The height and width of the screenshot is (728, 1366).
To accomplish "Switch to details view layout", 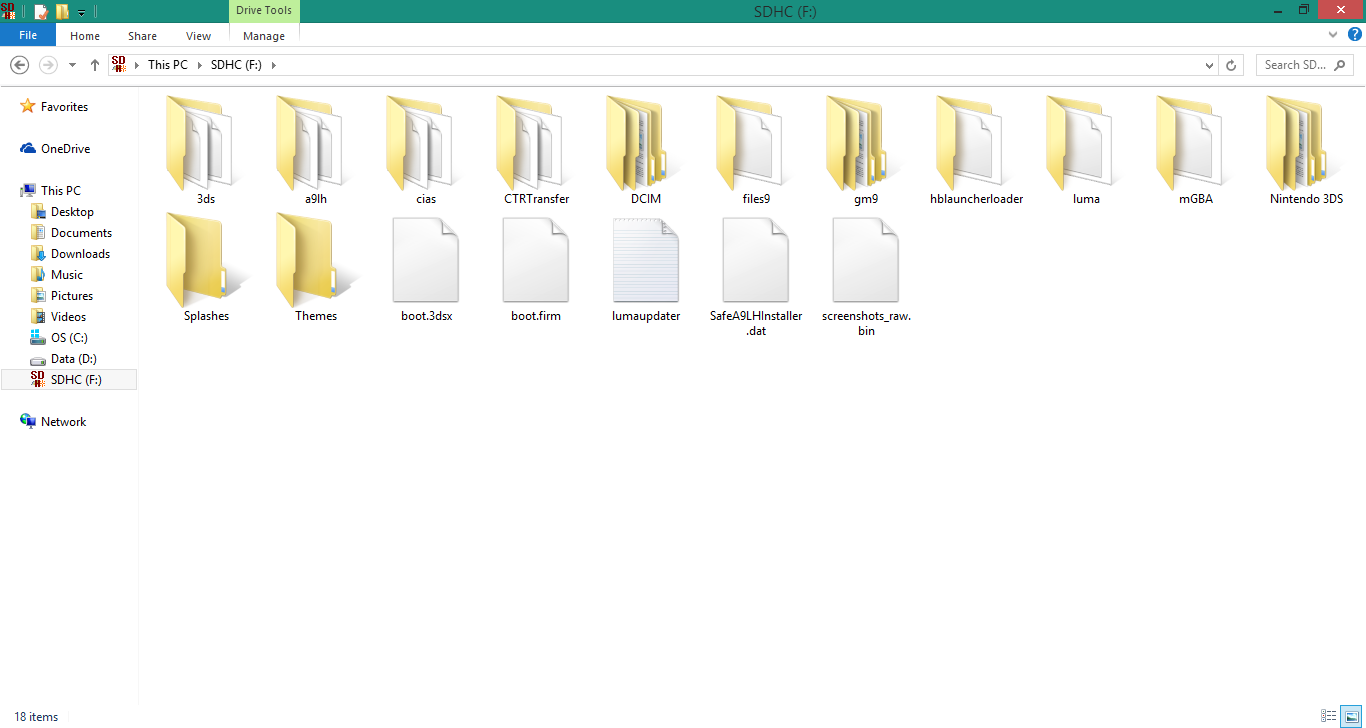I will 1329,716.
